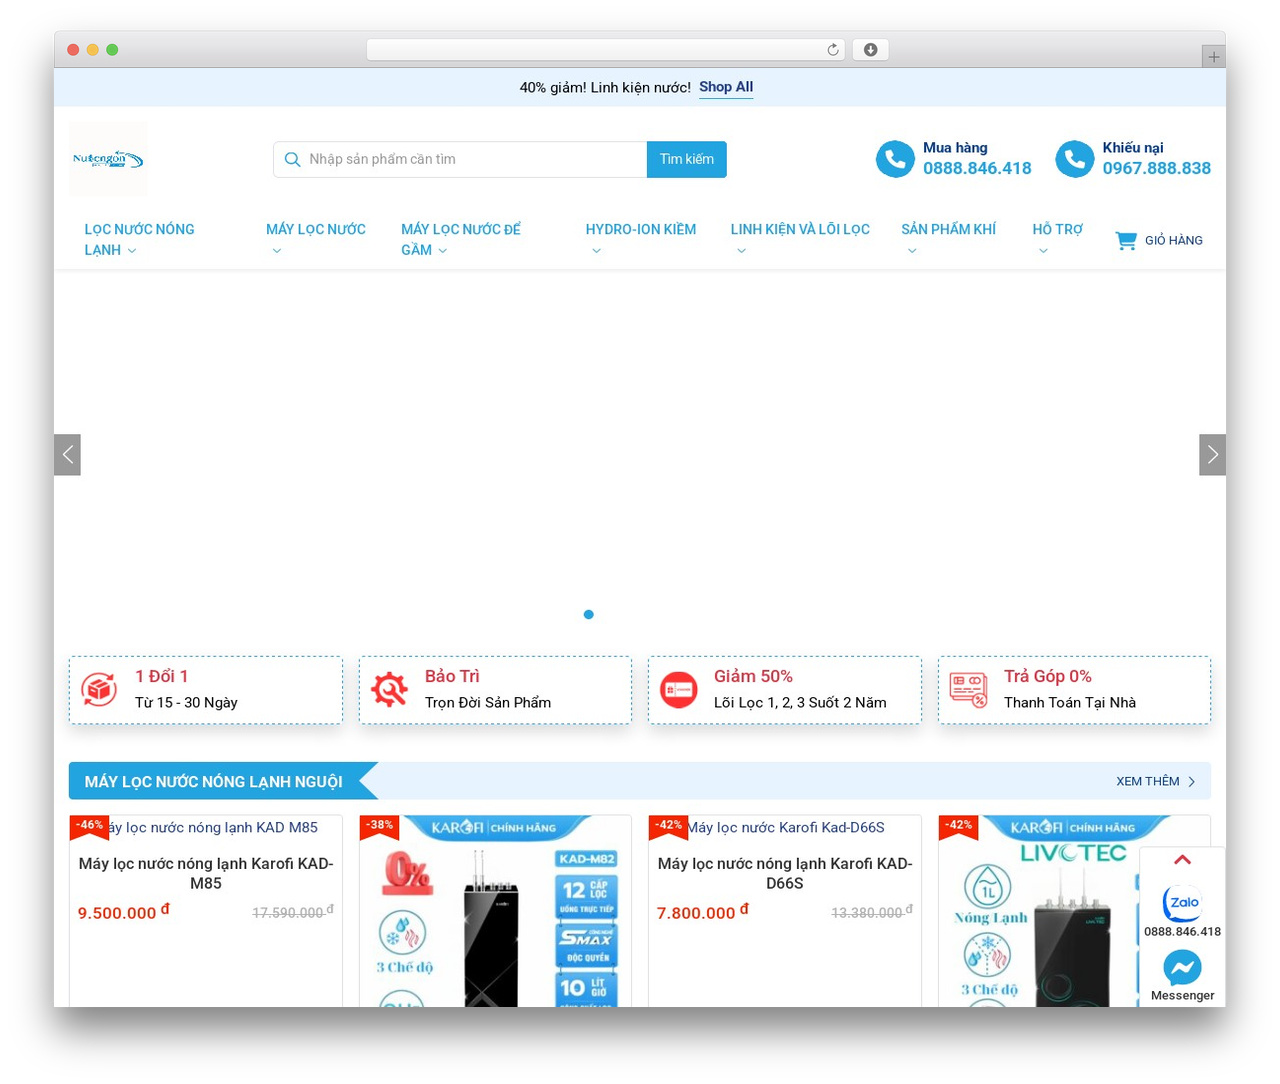Click Xem thêm link
The width and height of the screenshot is (1280, 1084).
1156,781
